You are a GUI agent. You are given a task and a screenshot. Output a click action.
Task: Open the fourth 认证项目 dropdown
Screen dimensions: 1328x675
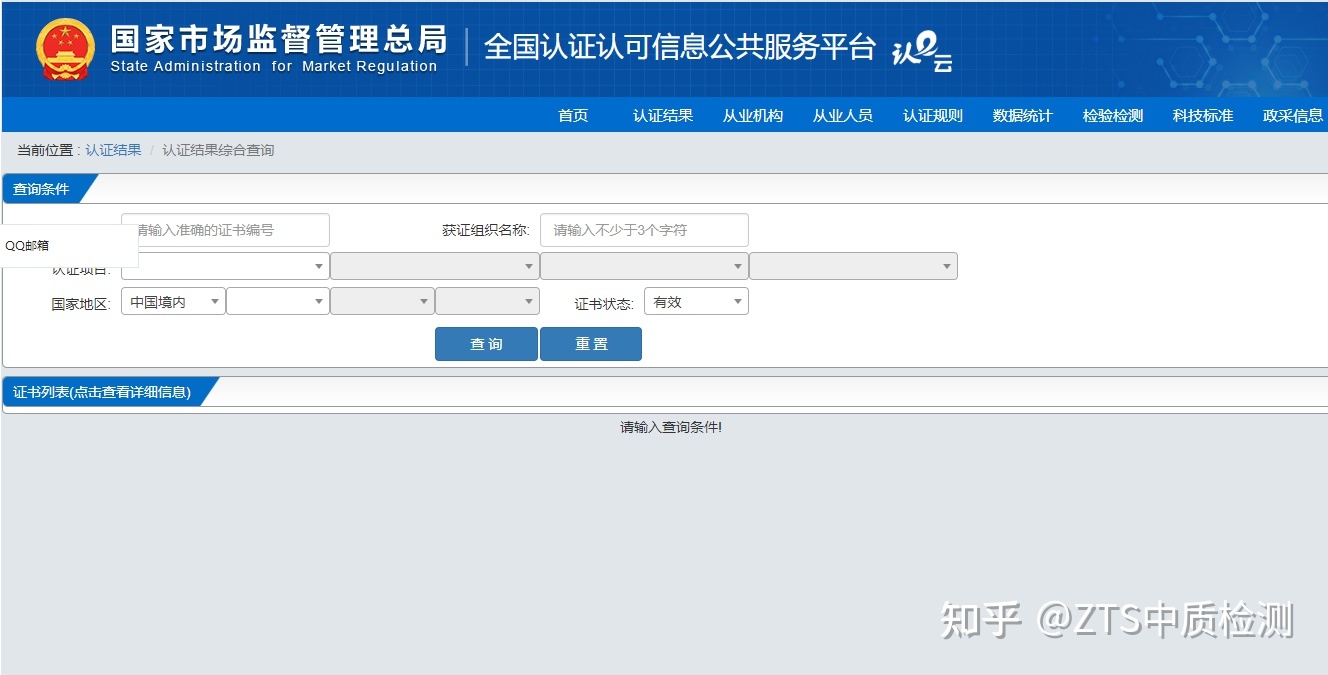(853, 266)
